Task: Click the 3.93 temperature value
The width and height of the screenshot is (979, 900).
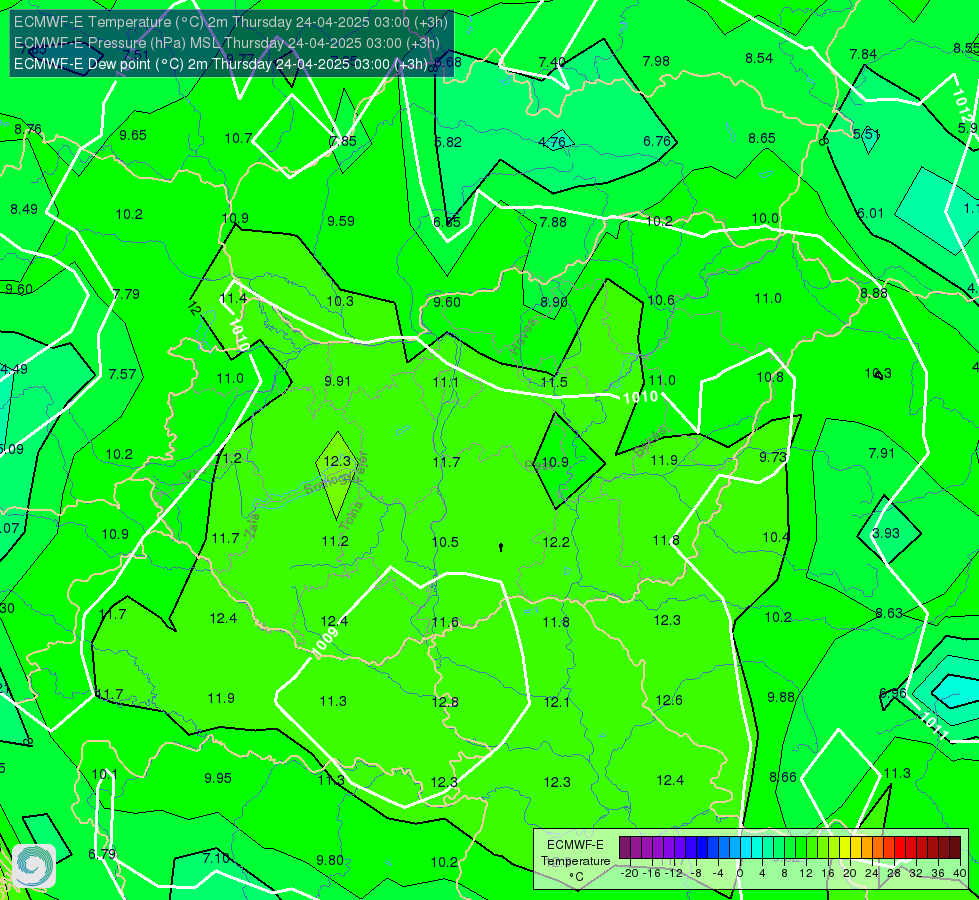Action: point(886,533)
